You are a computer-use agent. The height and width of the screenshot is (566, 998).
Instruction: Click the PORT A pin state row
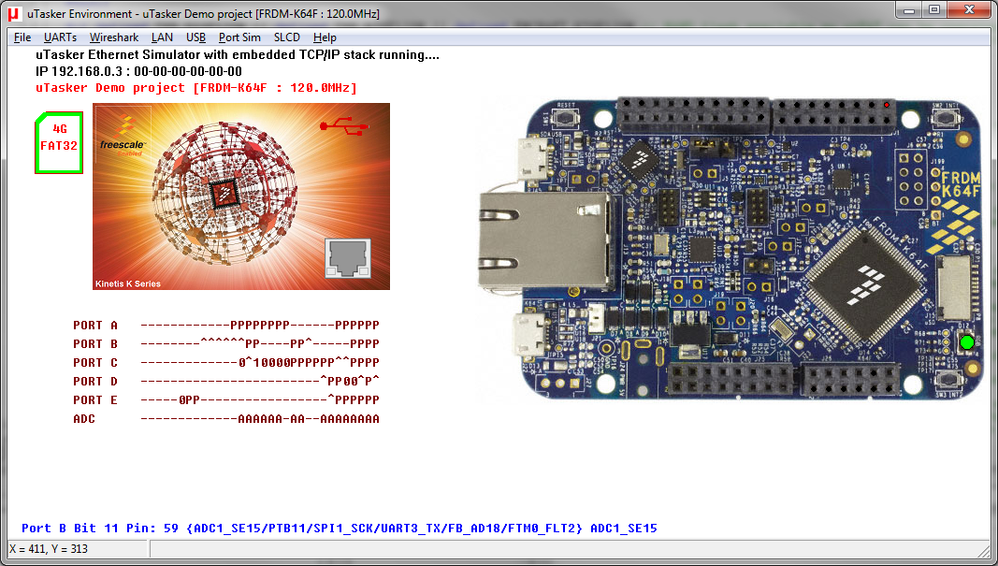point(260,325)
